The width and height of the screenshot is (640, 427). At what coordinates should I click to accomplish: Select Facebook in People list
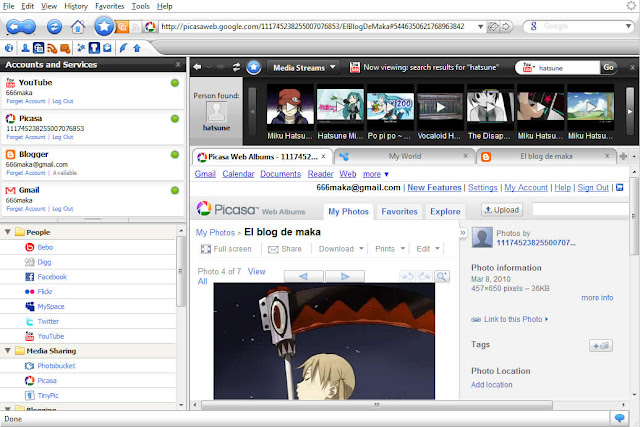pyautogui.click(x=52, y=277)
